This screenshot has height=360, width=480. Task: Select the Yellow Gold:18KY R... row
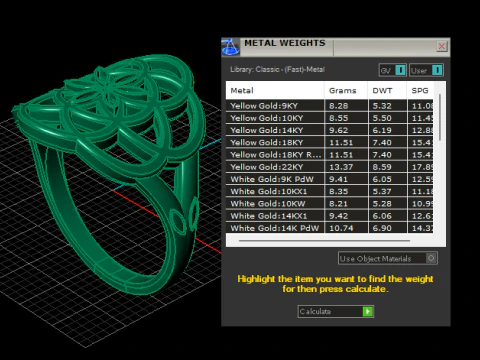[x=330, y=155]
